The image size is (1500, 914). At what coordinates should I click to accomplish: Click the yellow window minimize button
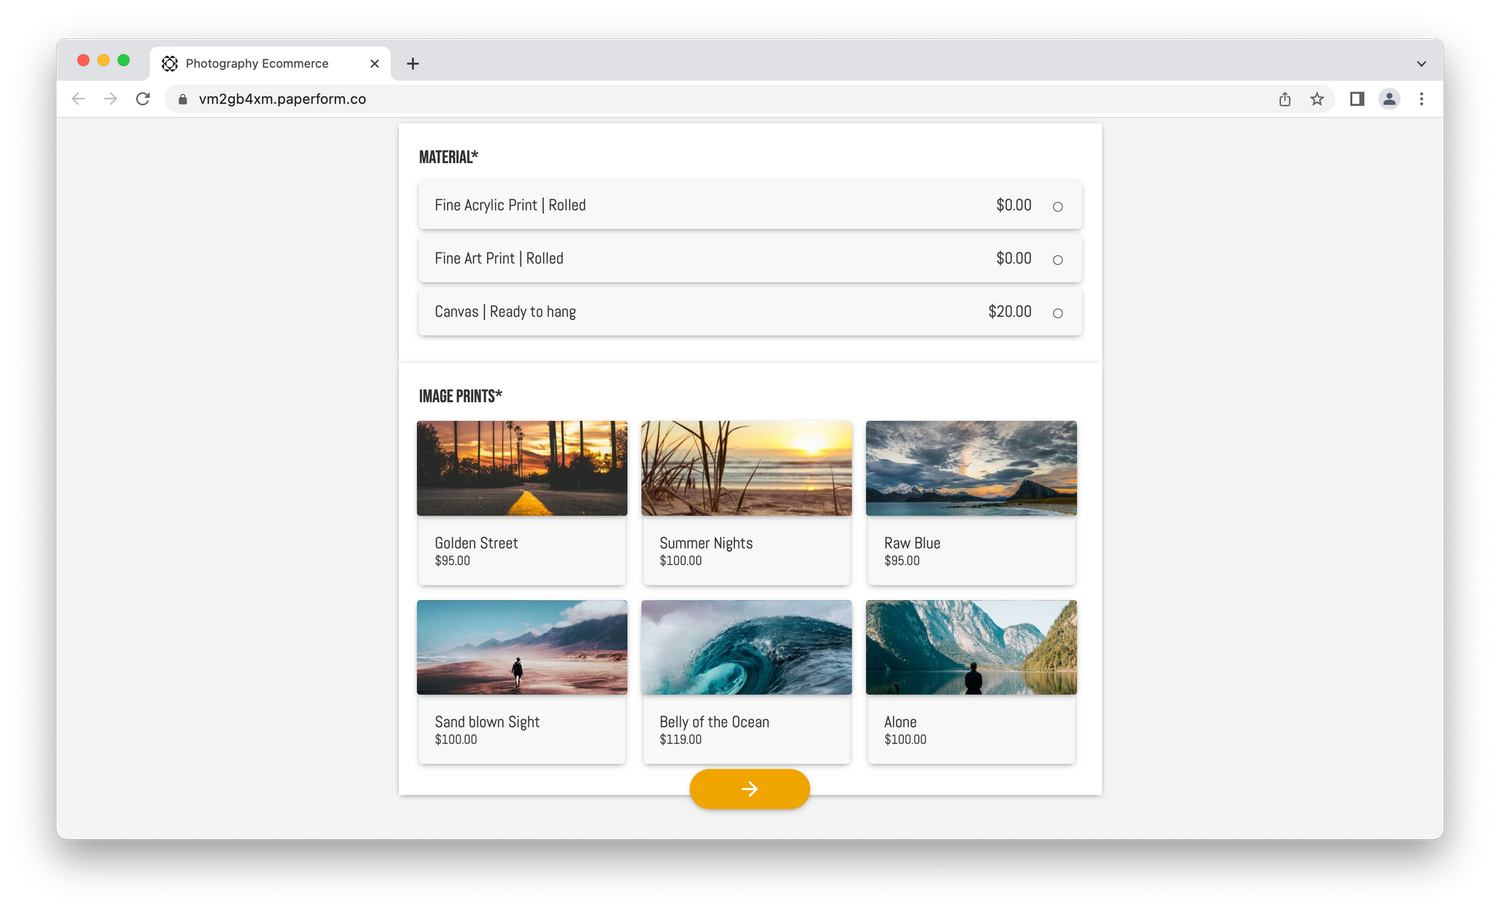103,61
